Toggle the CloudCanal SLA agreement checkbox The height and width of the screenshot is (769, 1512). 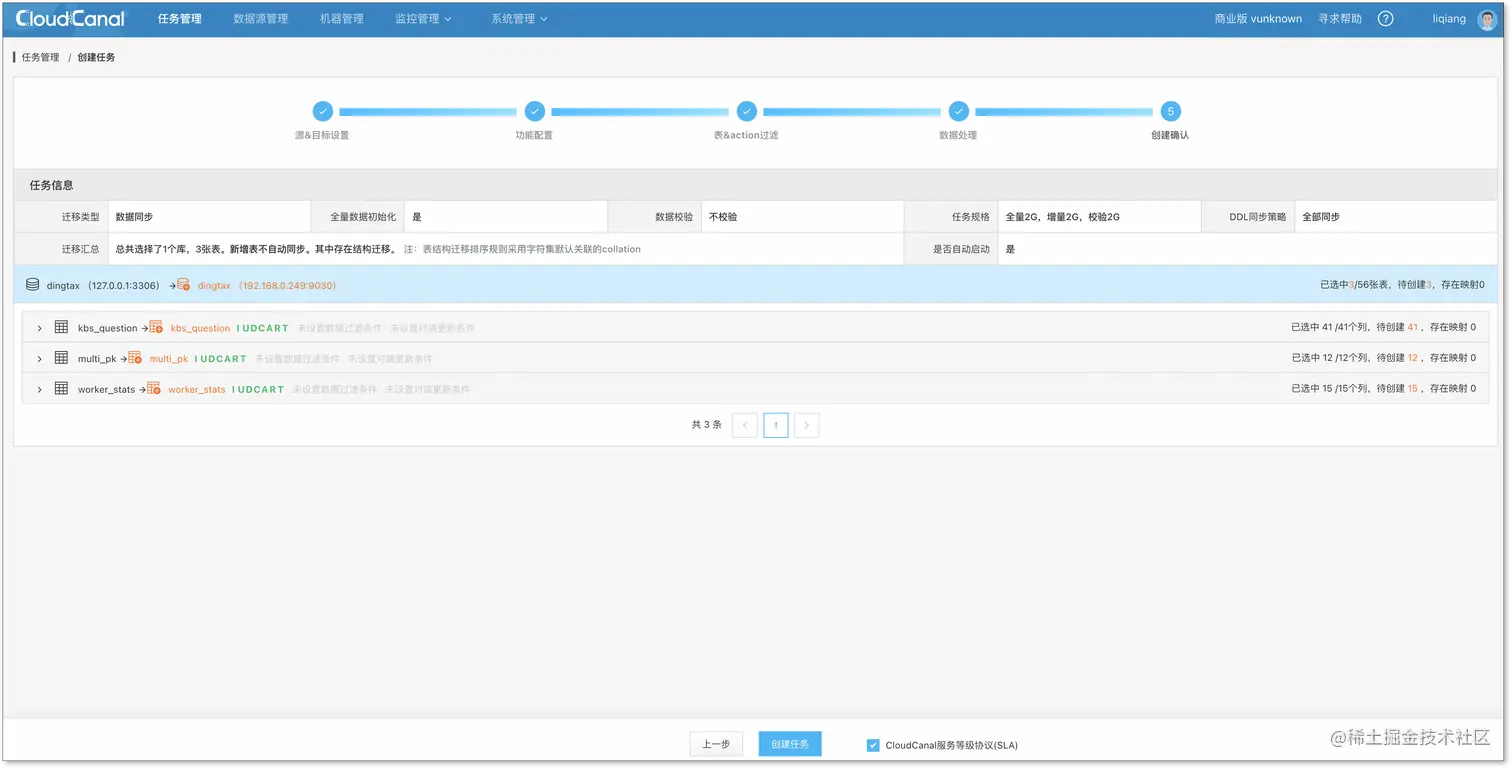[873, 745]
